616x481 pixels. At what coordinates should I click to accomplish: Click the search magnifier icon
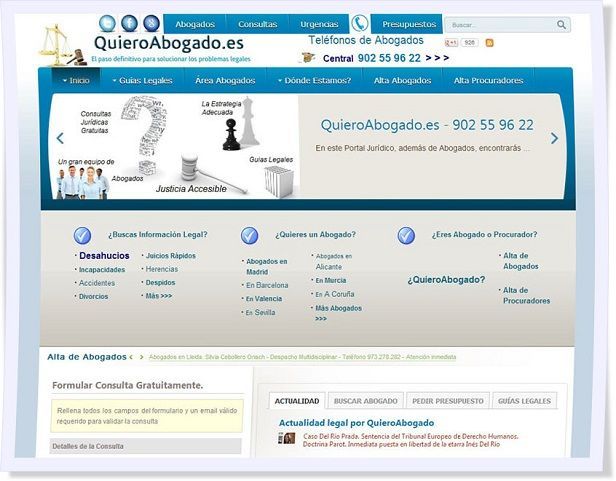[561, 25]
